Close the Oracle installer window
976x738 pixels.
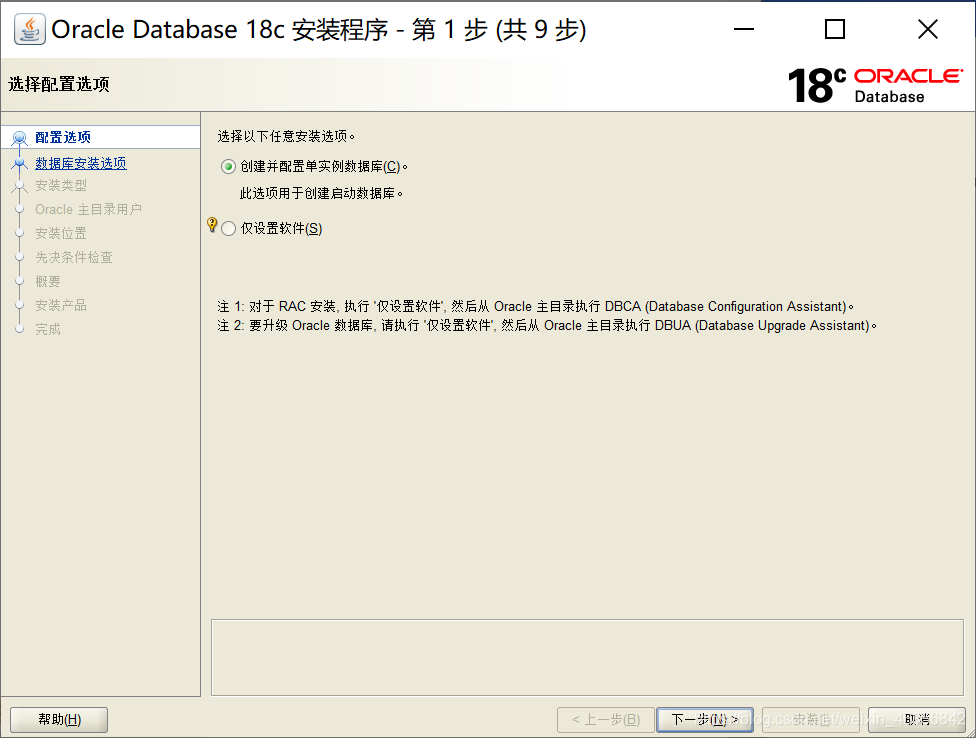(x=928, y=29)
